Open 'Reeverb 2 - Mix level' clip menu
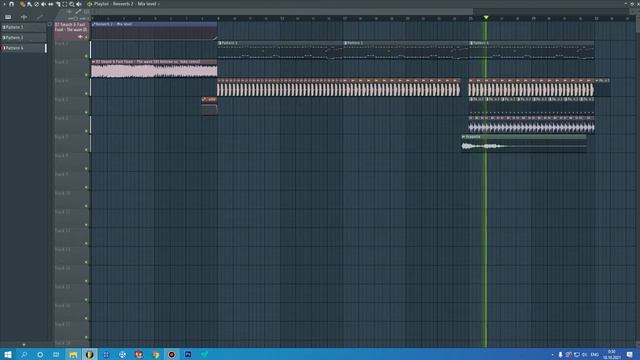Image resolution: width=640 pixels, height=360 pixels. click(x=93, y=24)
